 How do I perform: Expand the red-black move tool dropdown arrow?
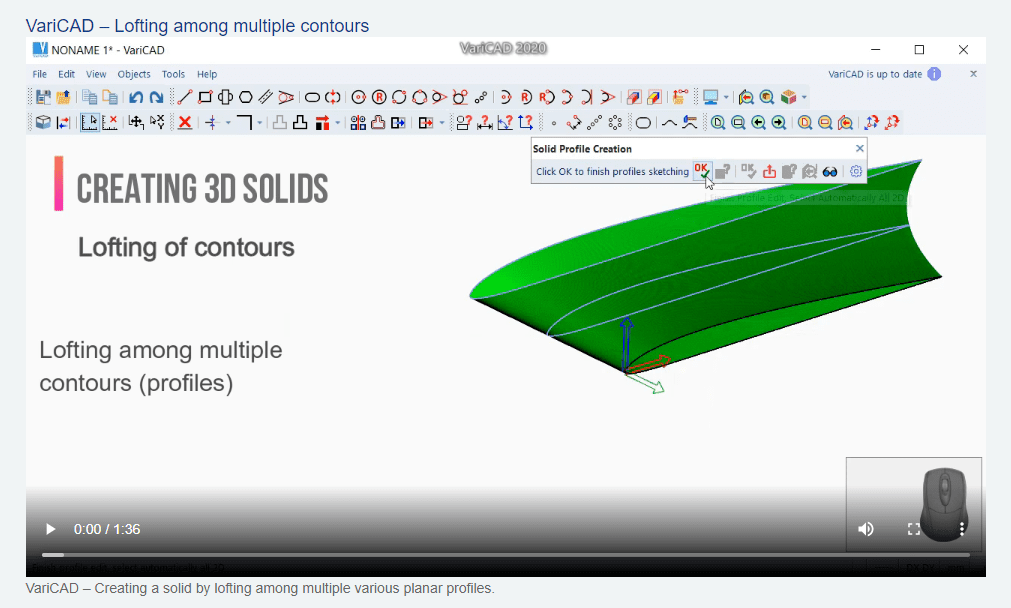coord(337,123)
